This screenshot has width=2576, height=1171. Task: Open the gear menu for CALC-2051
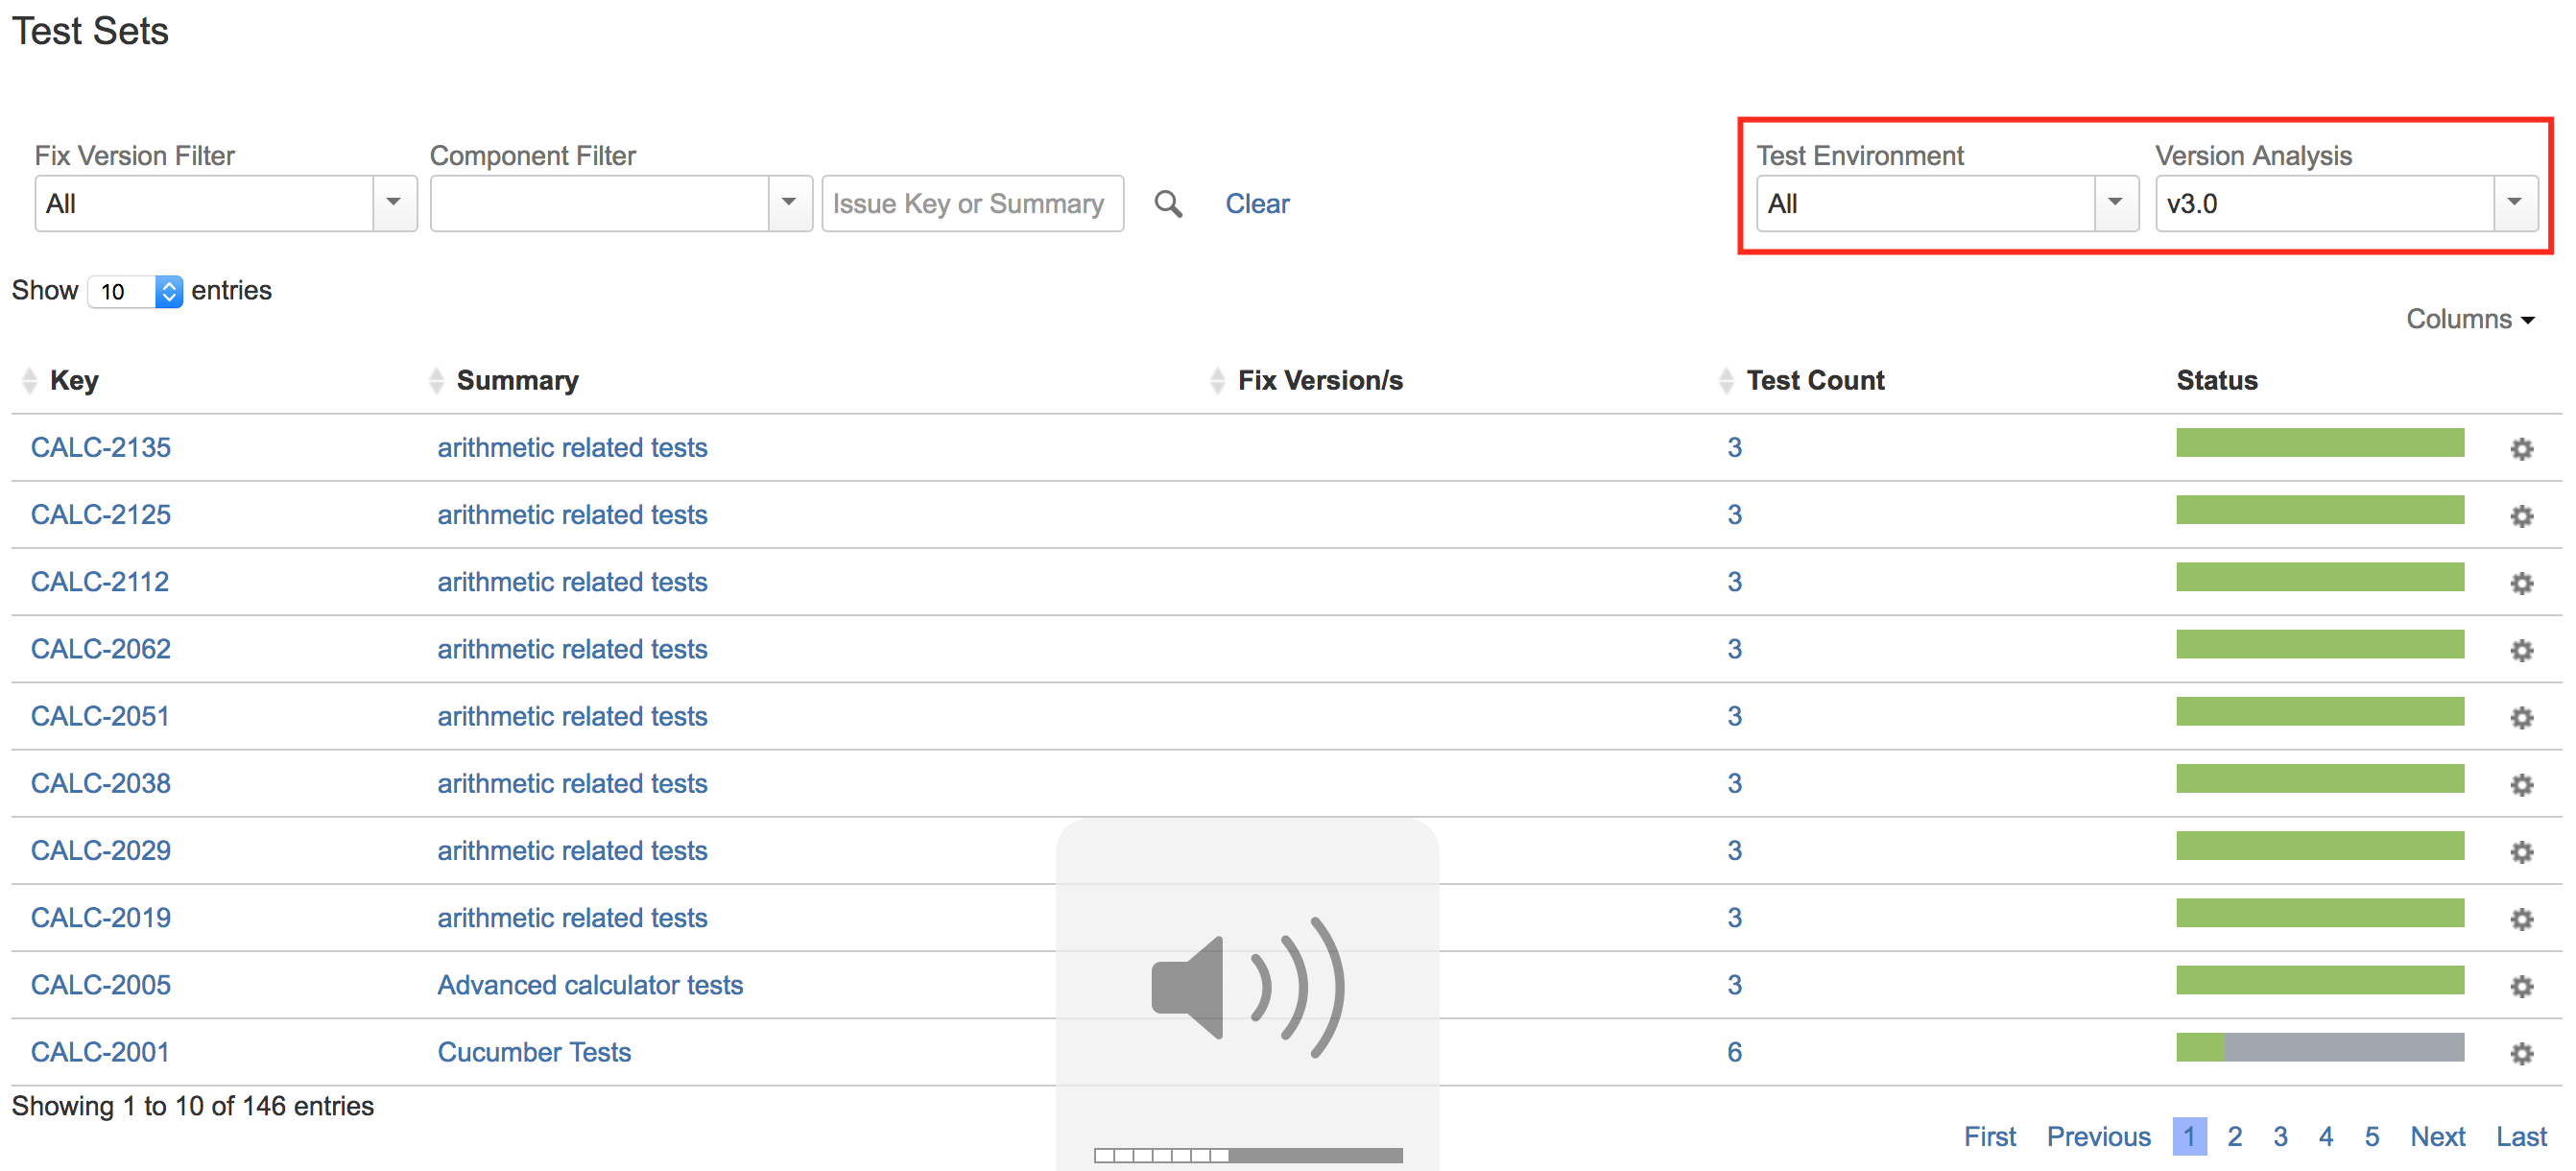coord(2521,717)
